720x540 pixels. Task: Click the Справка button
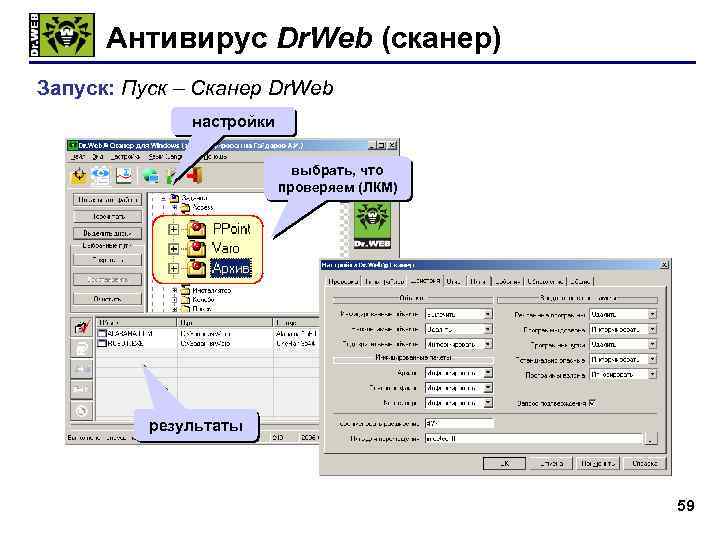pyautogui.click(x=645, y=463)
